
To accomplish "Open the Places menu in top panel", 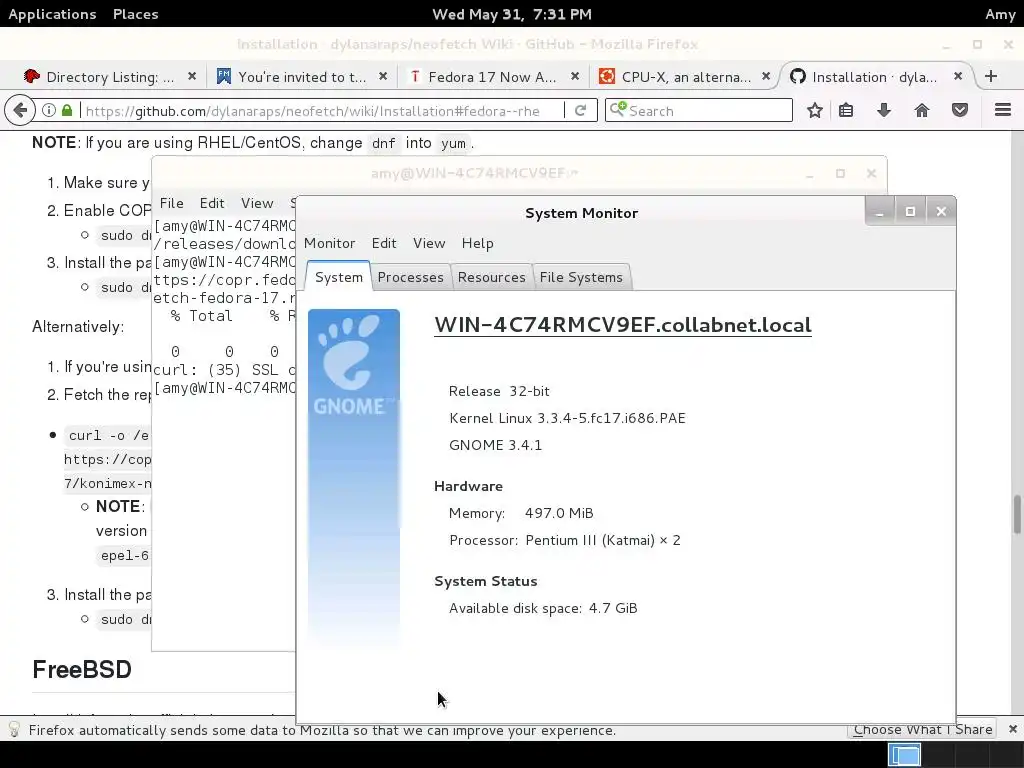I will (x=136, y=14).
